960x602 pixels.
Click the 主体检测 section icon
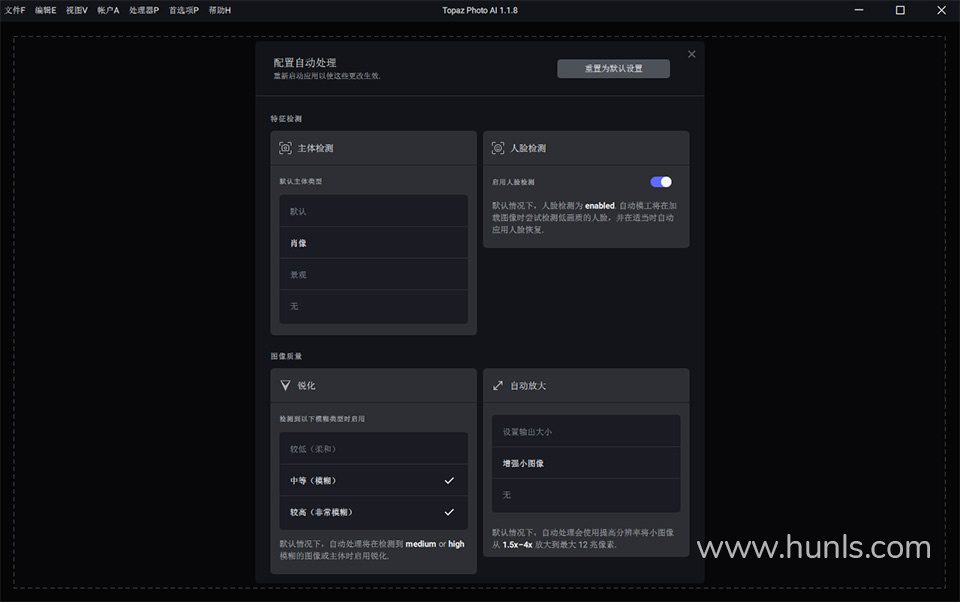[x=285, y=148]
